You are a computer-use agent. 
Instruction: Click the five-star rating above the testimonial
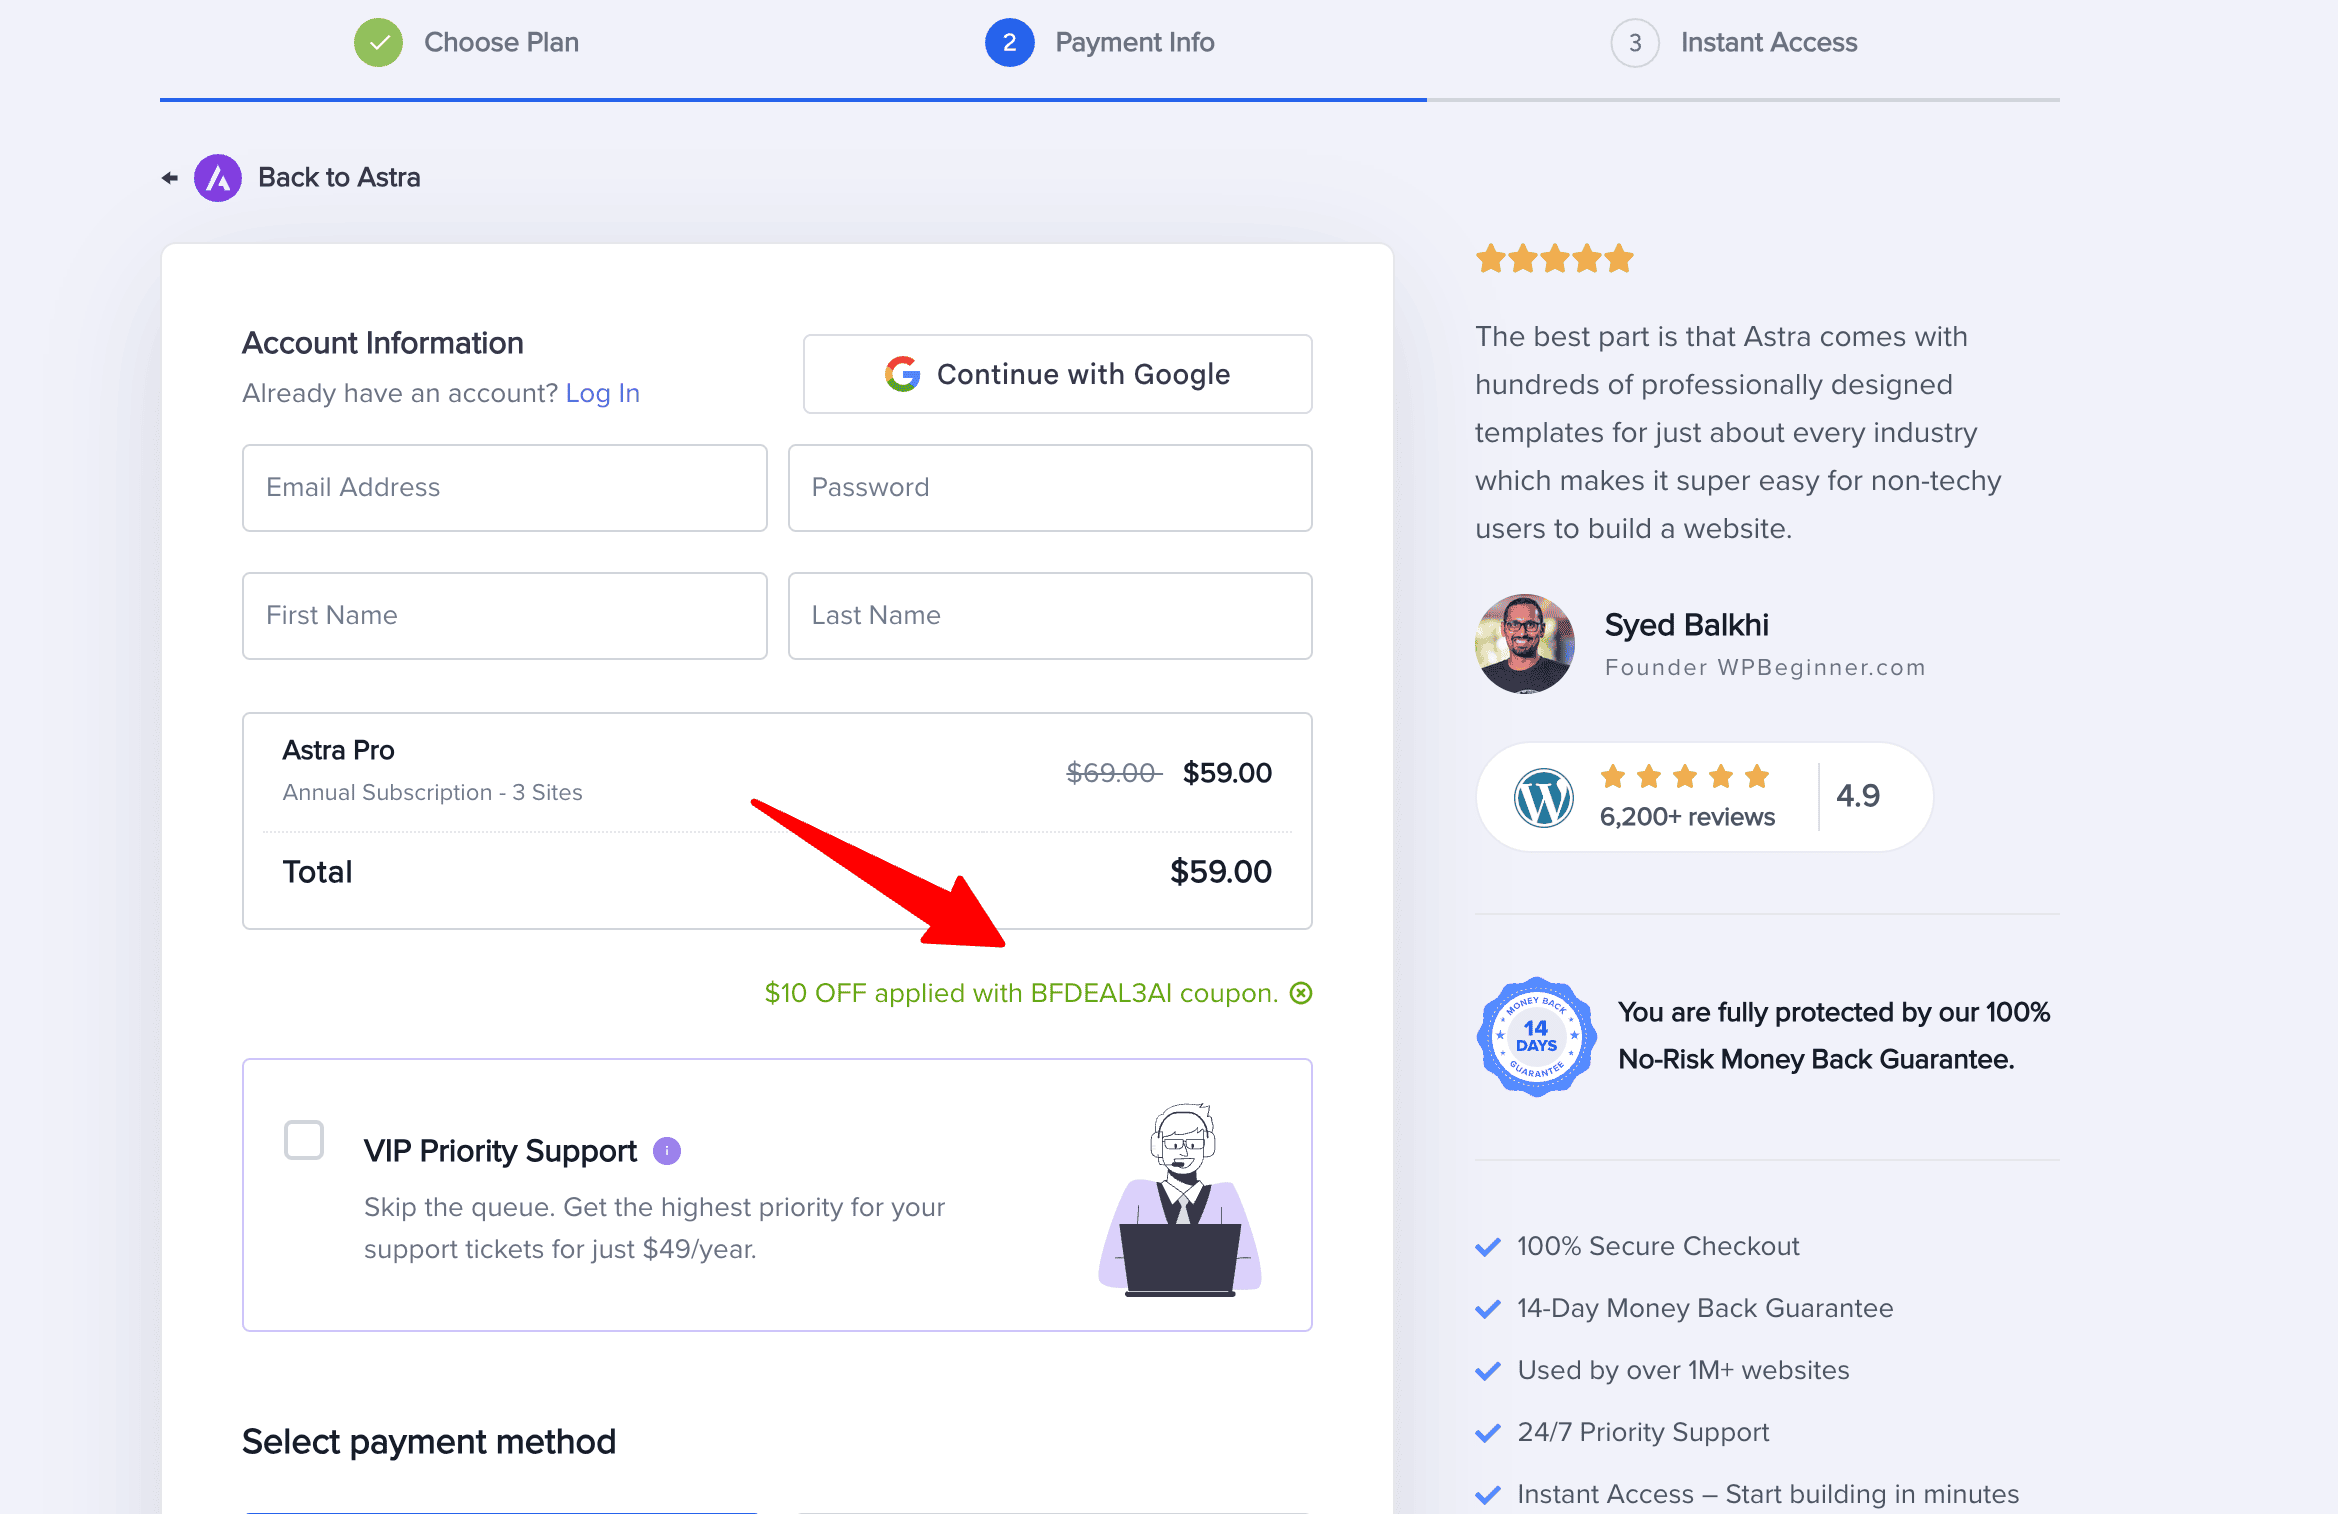[x=1555, y=259]
